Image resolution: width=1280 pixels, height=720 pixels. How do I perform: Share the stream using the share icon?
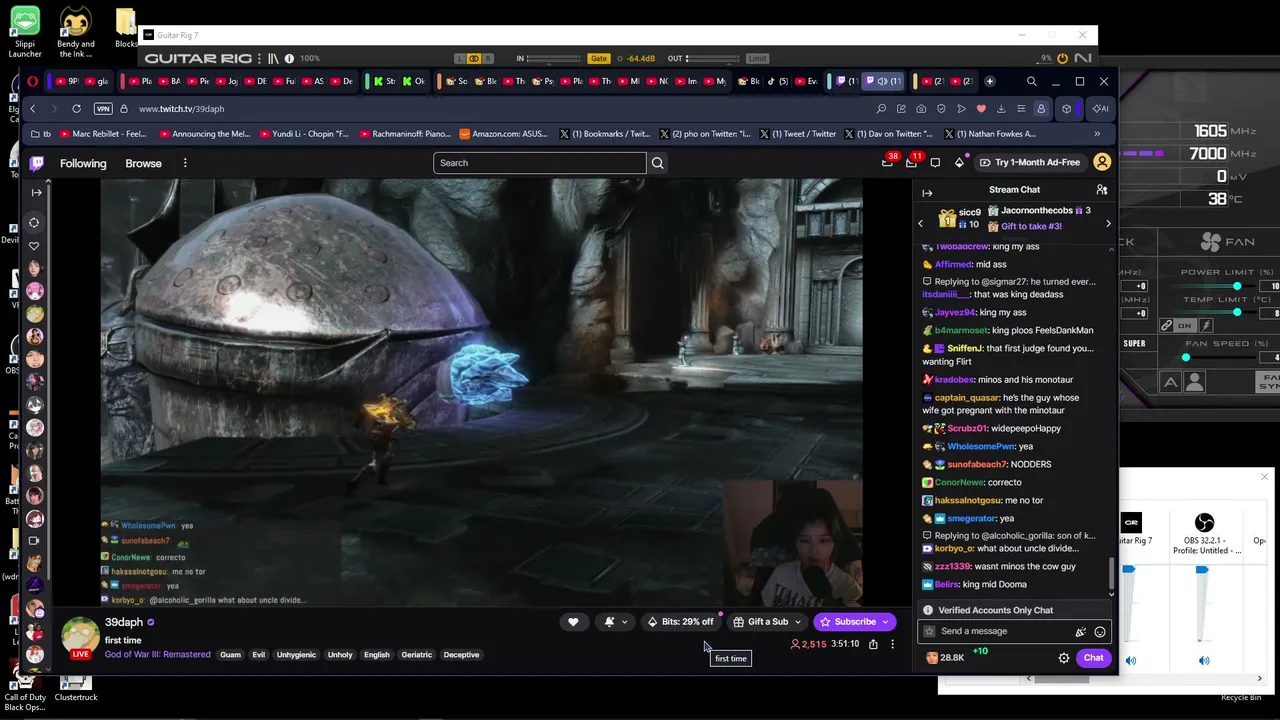point(873,644)
